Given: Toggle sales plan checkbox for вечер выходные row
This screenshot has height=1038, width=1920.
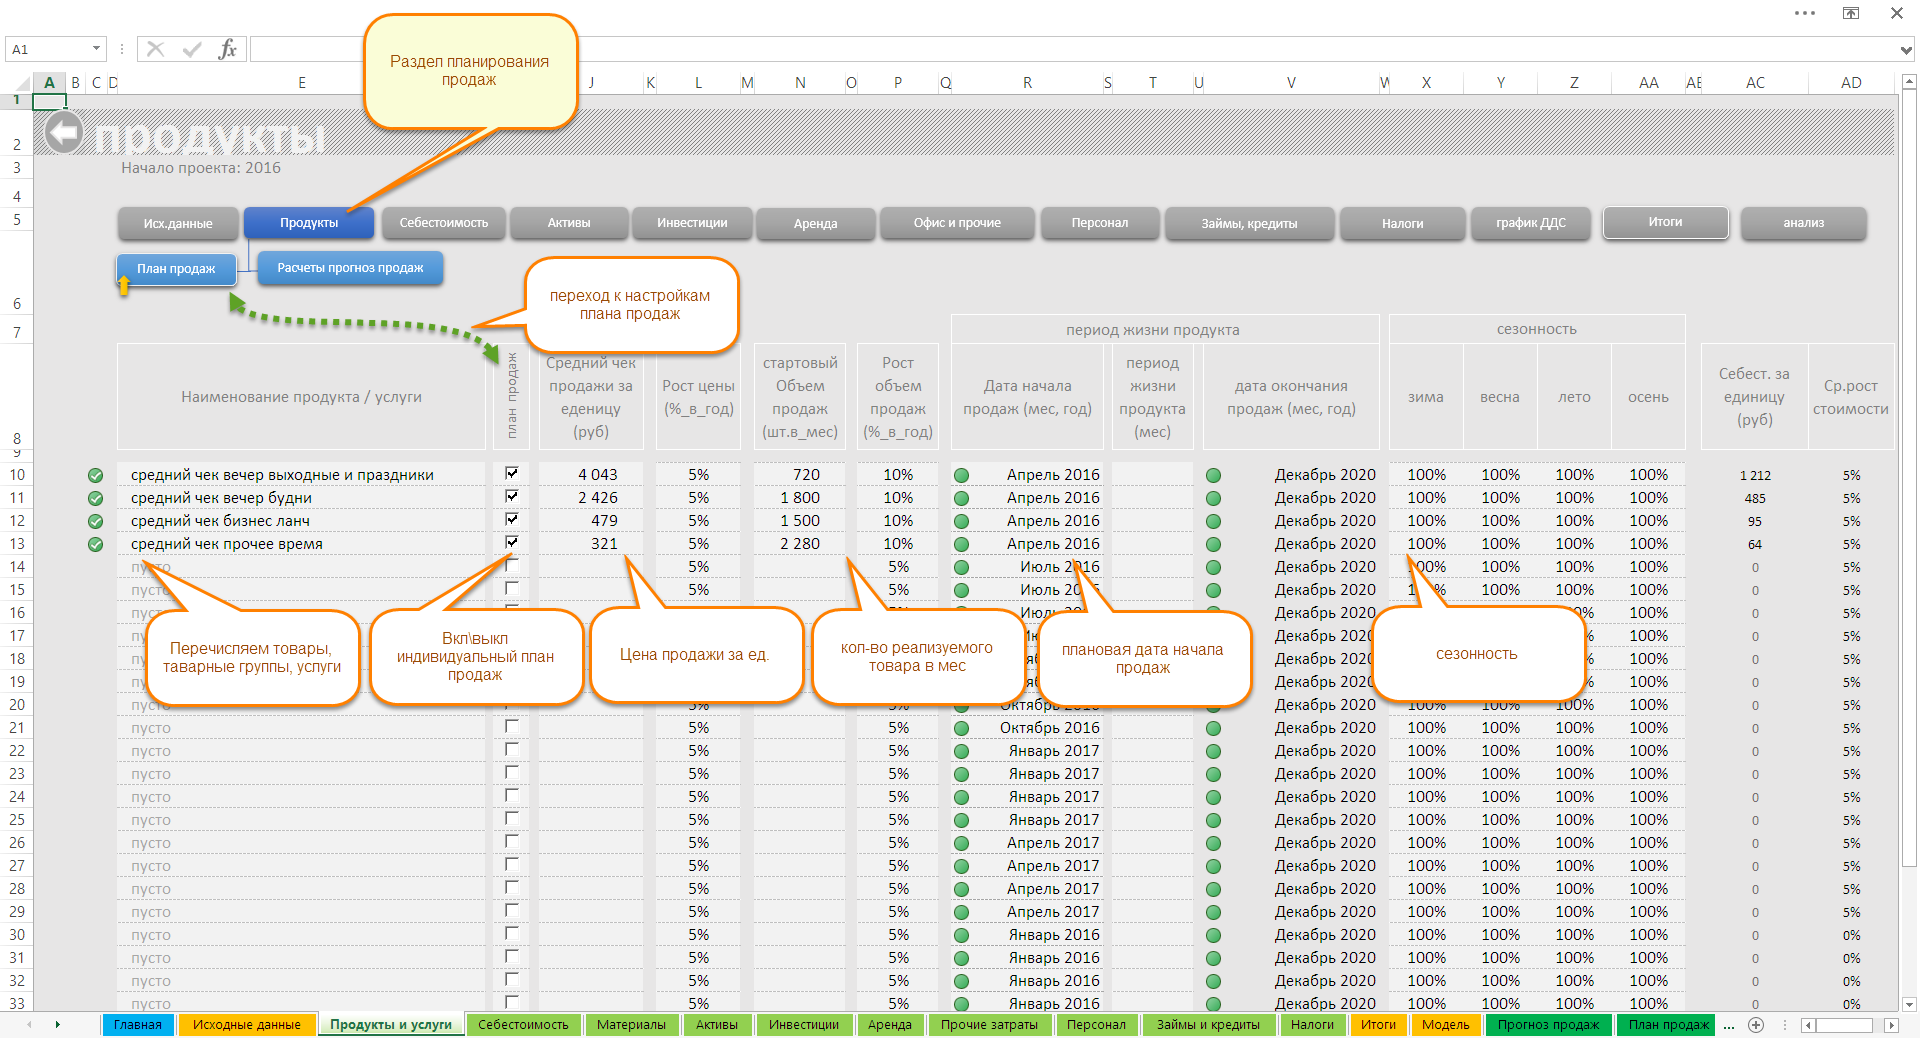Looking at the screenshot, I should click(x=512, y=473).
